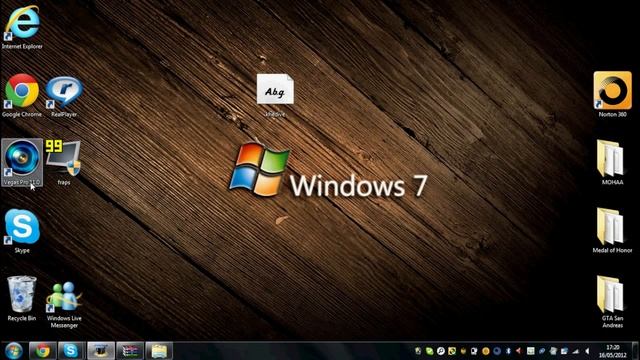Click the speaker volume tray icon
The height and width of the screenshot is (360, 640).
pyautogui.click(x=587, y=351)
